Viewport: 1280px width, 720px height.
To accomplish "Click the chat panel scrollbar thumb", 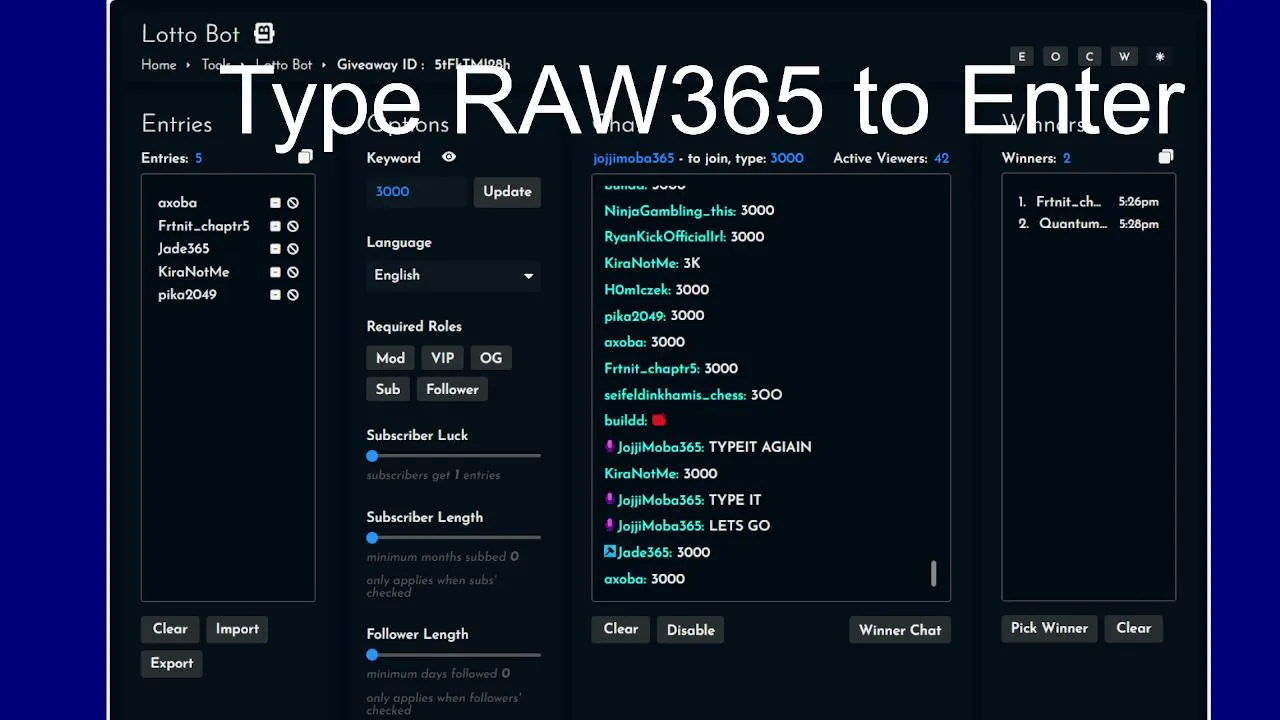I will tap(934, 573).
